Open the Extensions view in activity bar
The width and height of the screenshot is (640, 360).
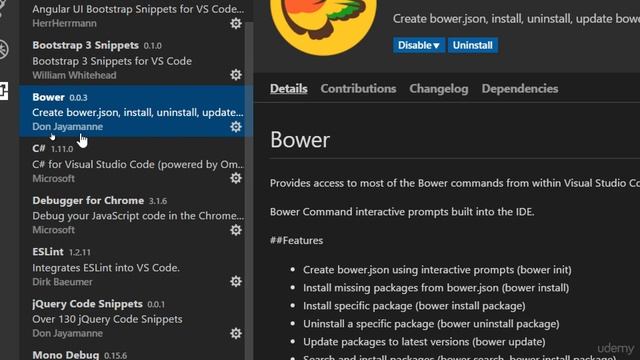coord(3,90)
